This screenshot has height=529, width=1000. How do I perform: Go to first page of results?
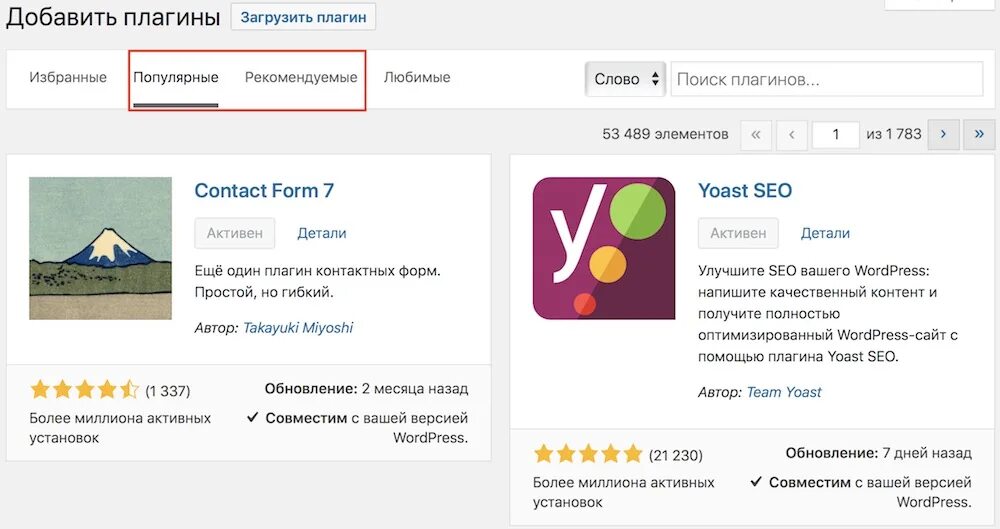coord(756,134)
